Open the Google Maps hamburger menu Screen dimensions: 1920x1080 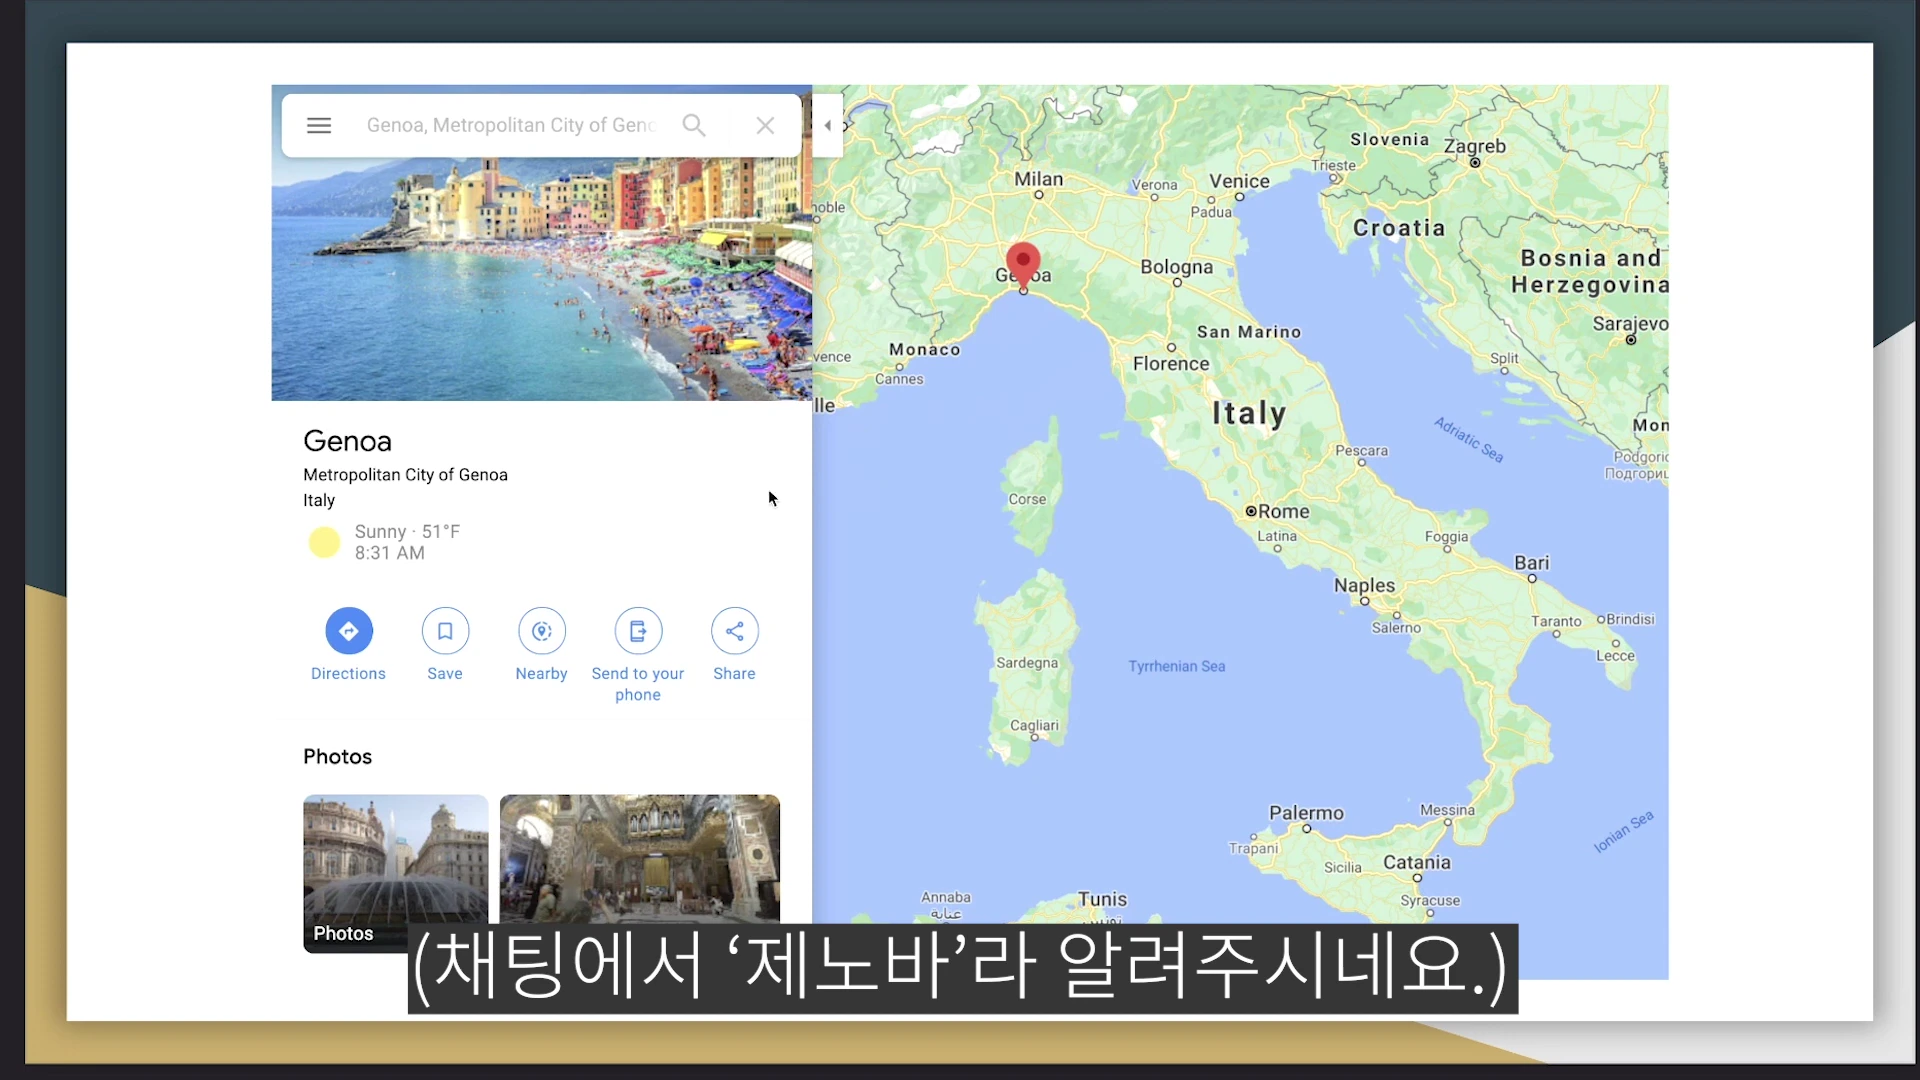coord(319,125)
